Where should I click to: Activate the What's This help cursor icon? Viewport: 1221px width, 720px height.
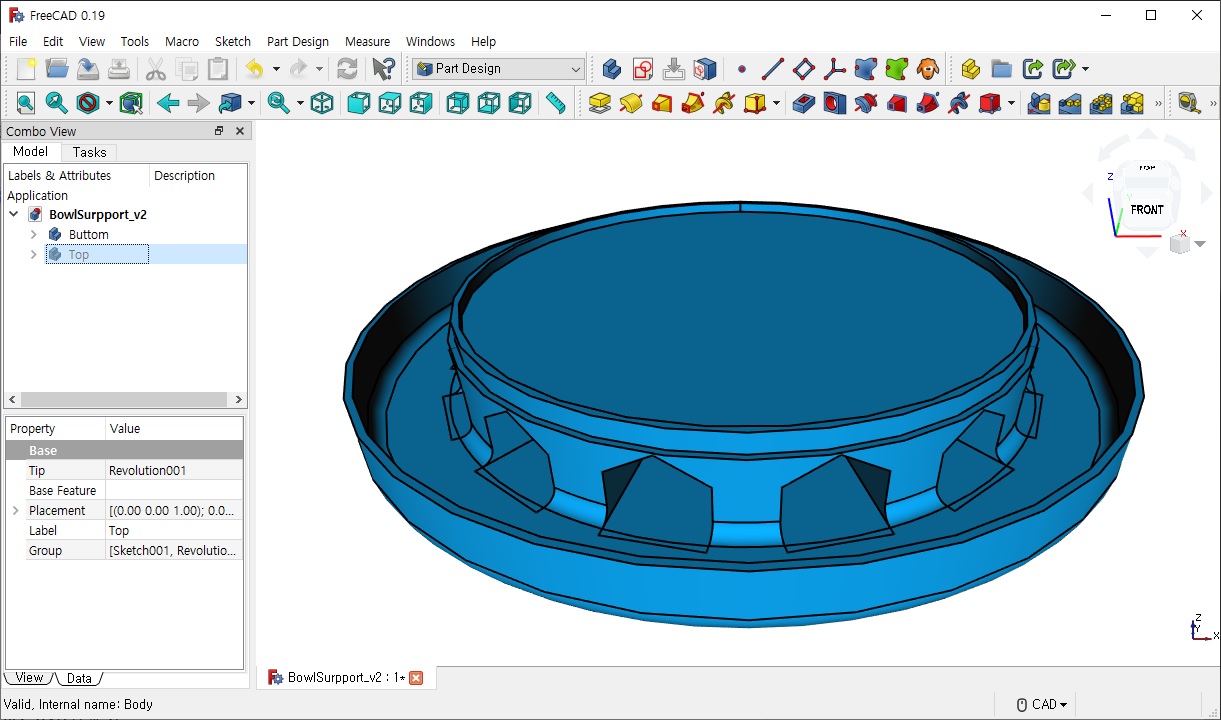pyautogui.click(x=383, y=69)
